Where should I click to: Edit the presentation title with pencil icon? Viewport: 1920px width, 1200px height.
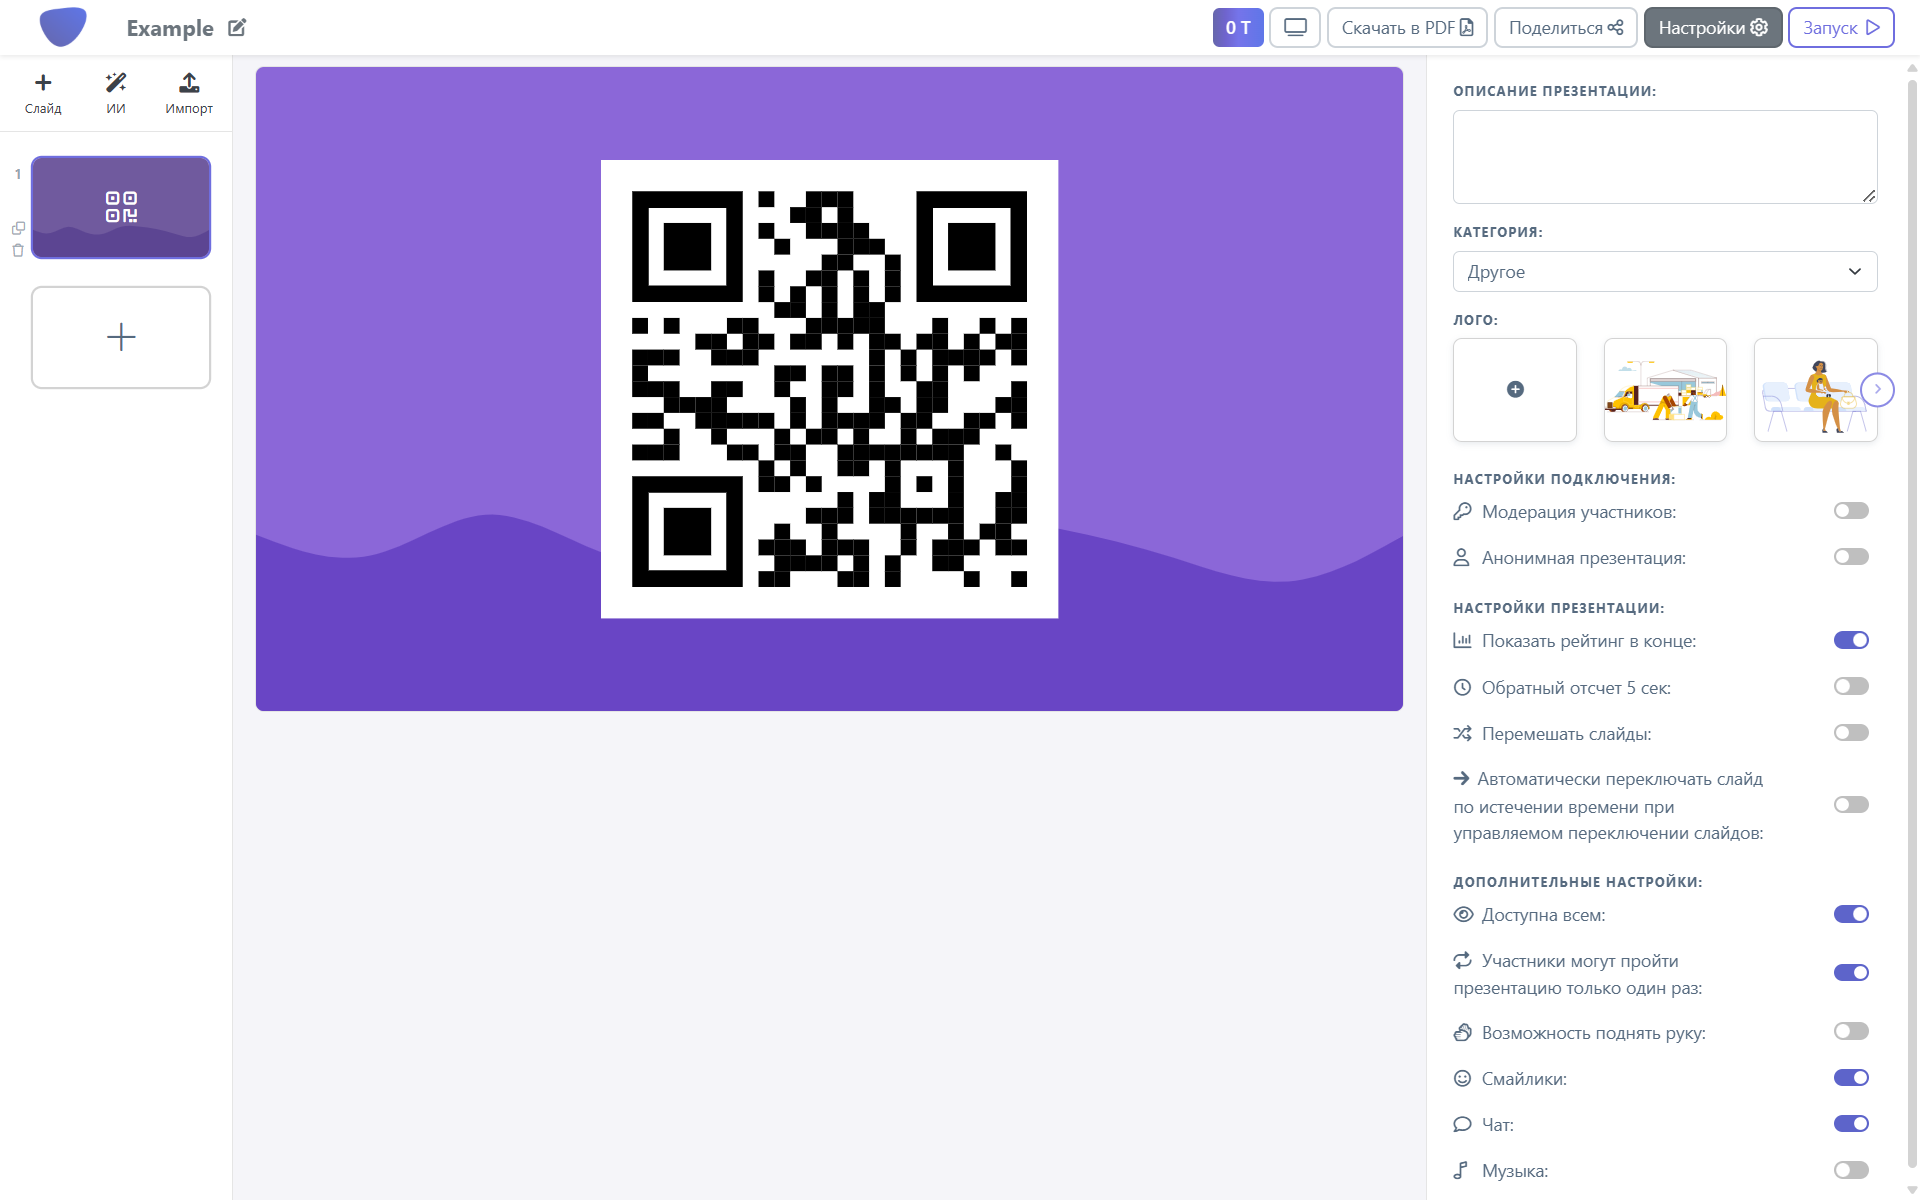(237, 28)
